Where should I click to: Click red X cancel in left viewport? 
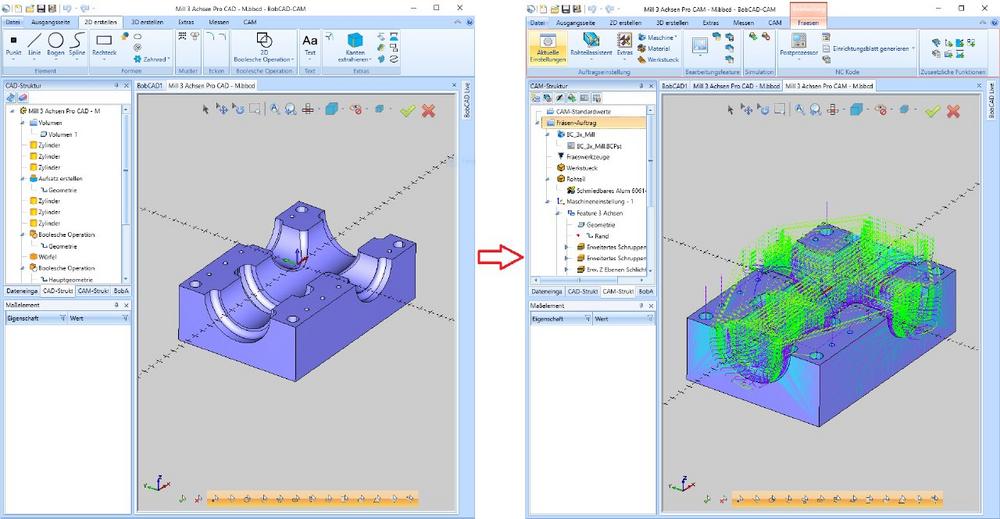point(428,110)
